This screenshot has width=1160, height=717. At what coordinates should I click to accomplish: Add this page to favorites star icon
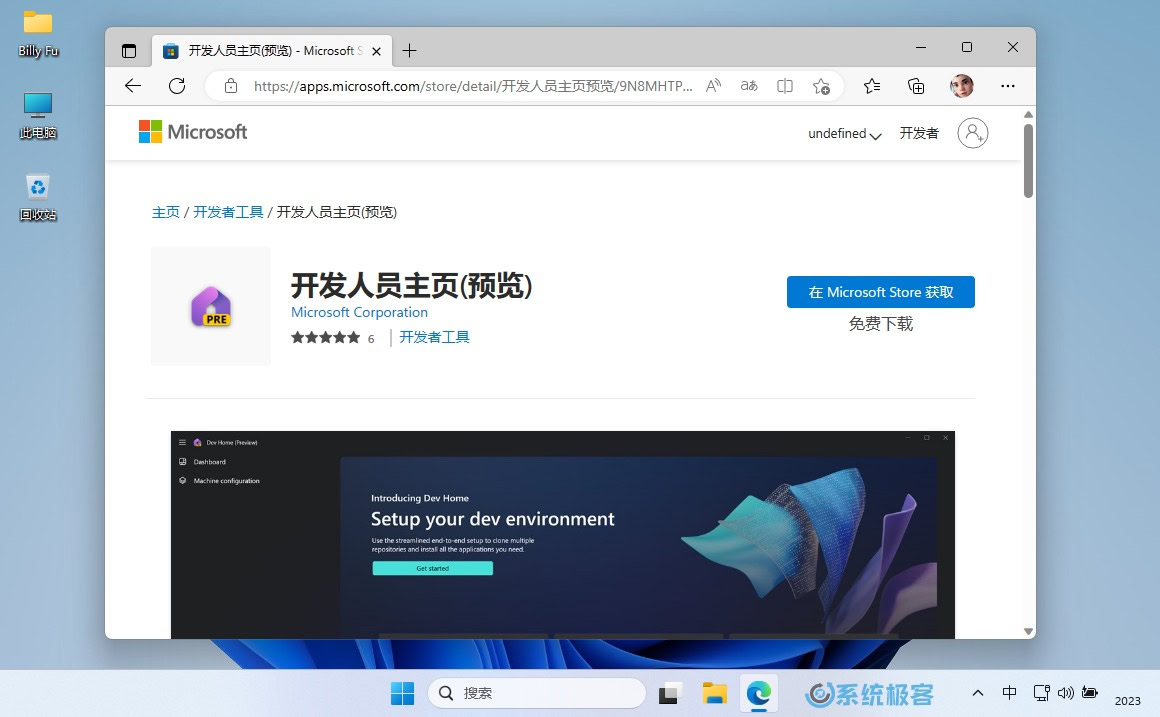tap(821, 86)
